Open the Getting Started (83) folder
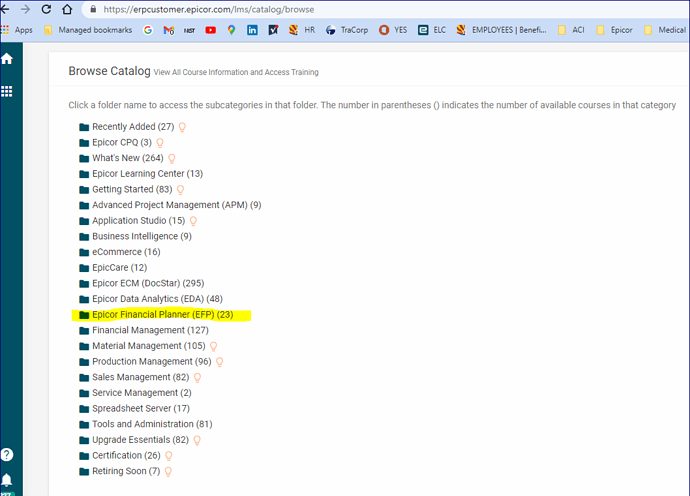Viewport: 690px width, 496px height. point(125,189)
